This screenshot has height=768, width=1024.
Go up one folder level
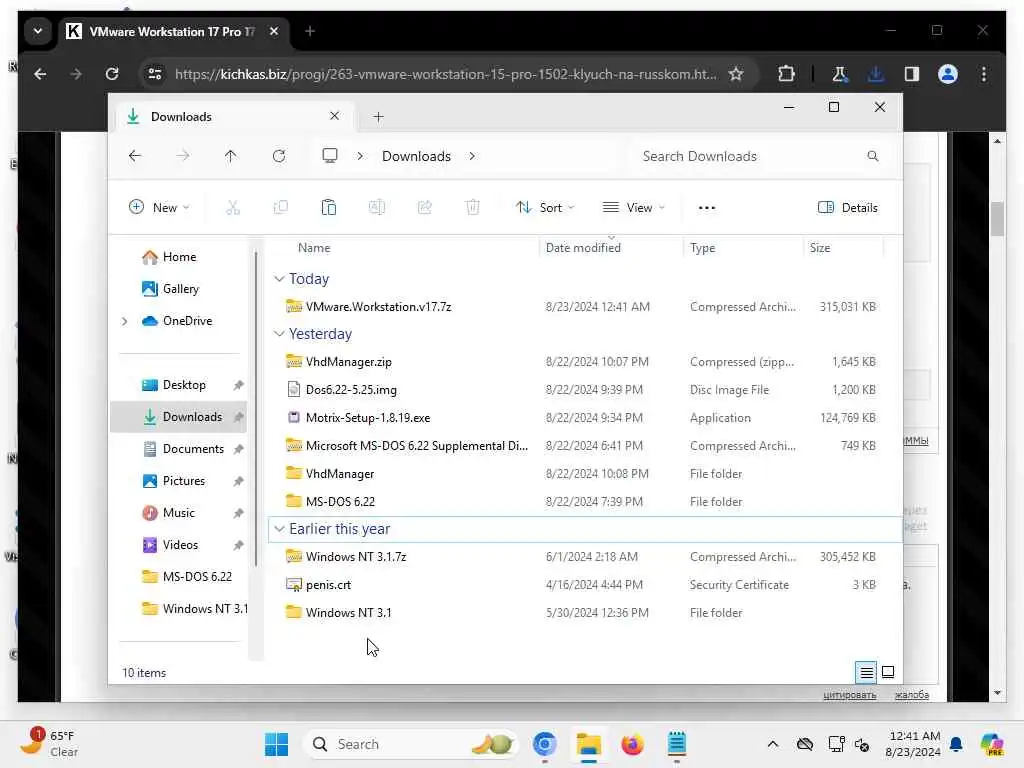pyautogui.click(x=231, y=156)
